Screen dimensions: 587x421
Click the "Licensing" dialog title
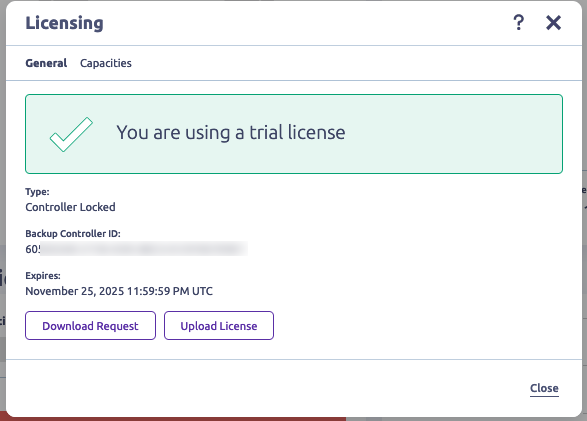pyautogui.click(x=64, y=23)
